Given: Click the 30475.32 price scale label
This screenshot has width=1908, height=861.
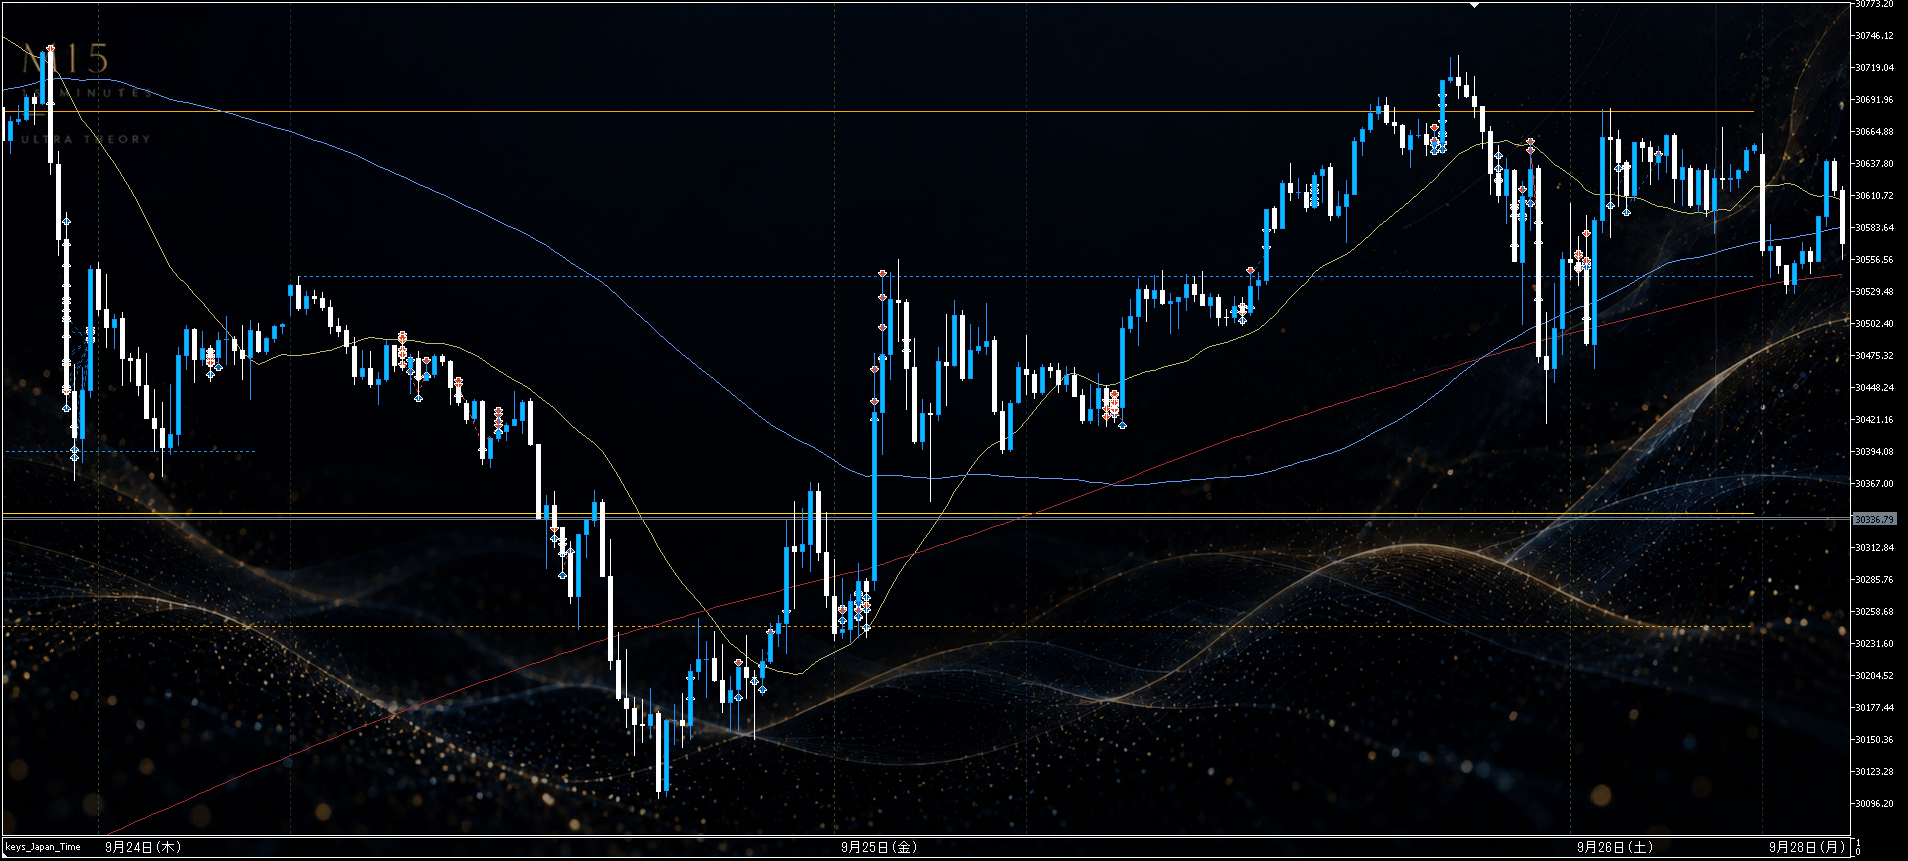Looking at the screenshot, I should click(x=1874, y=356).
